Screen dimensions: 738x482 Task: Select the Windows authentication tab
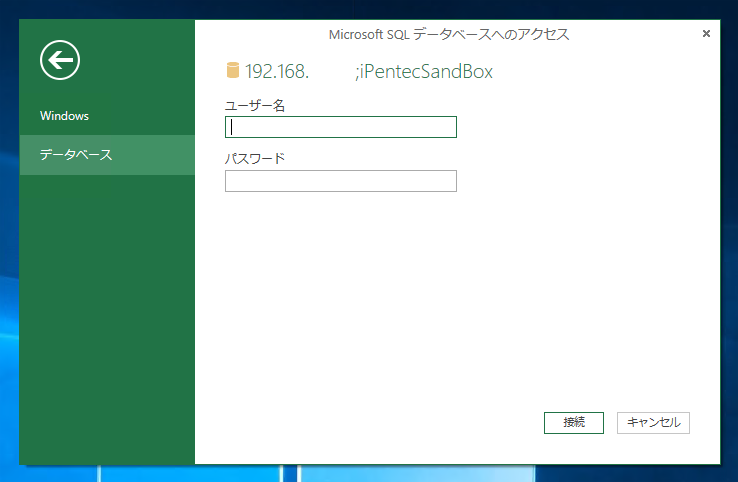107,116
